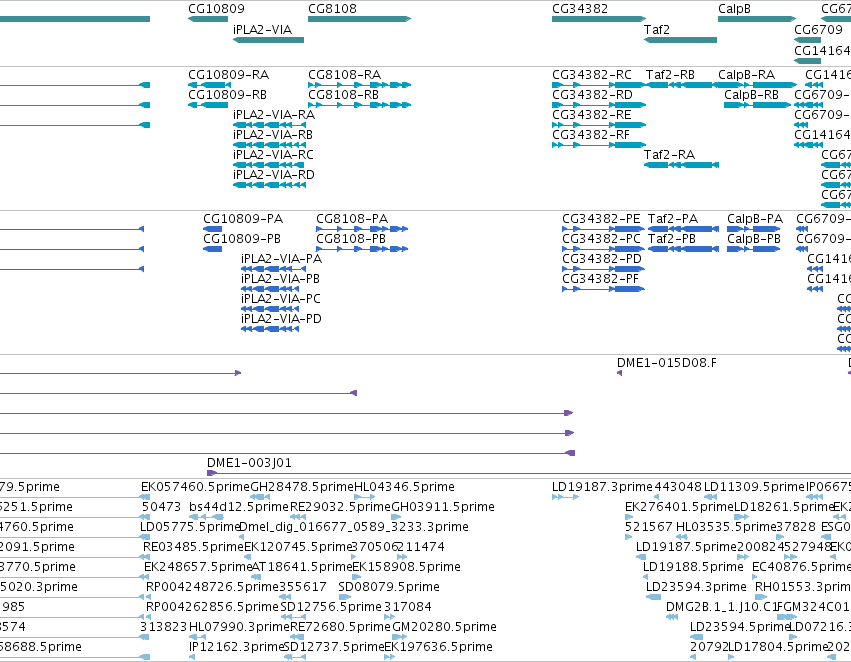Screen dimensions: 851x662
Task: Click the CG8108 gene arrow glyph
Action: pyautogui.click(x=359, y=19)
